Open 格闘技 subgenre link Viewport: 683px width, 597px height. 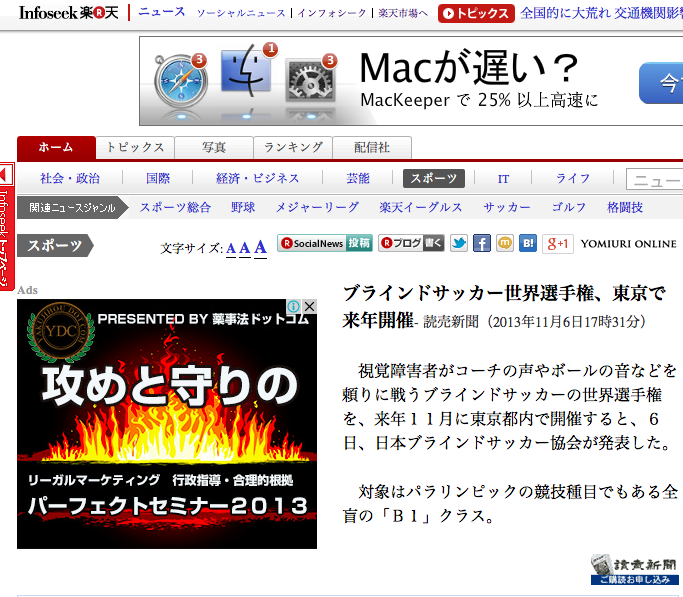625,207
